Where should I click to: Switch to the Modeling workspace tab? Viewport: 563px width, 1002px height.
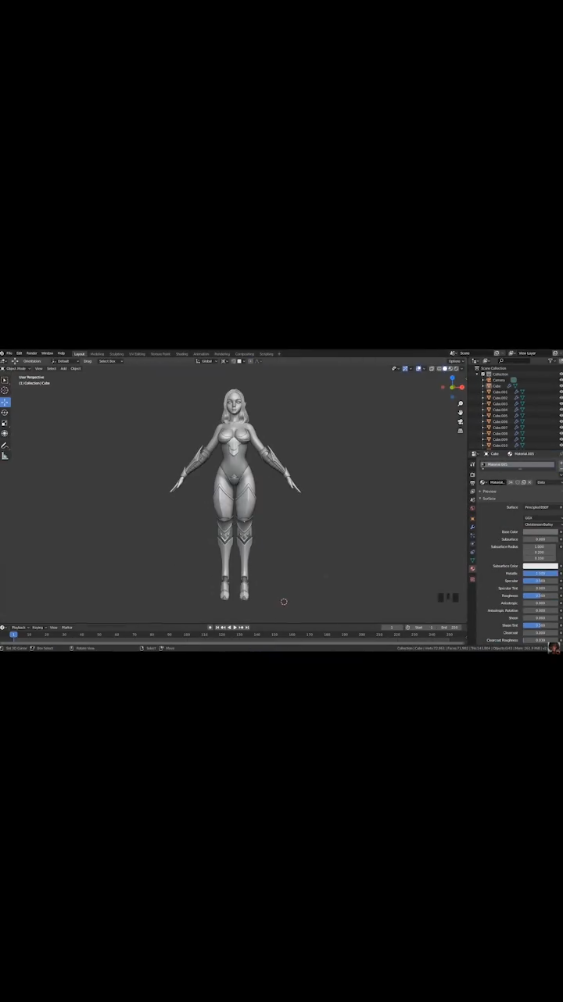[97, 354]
